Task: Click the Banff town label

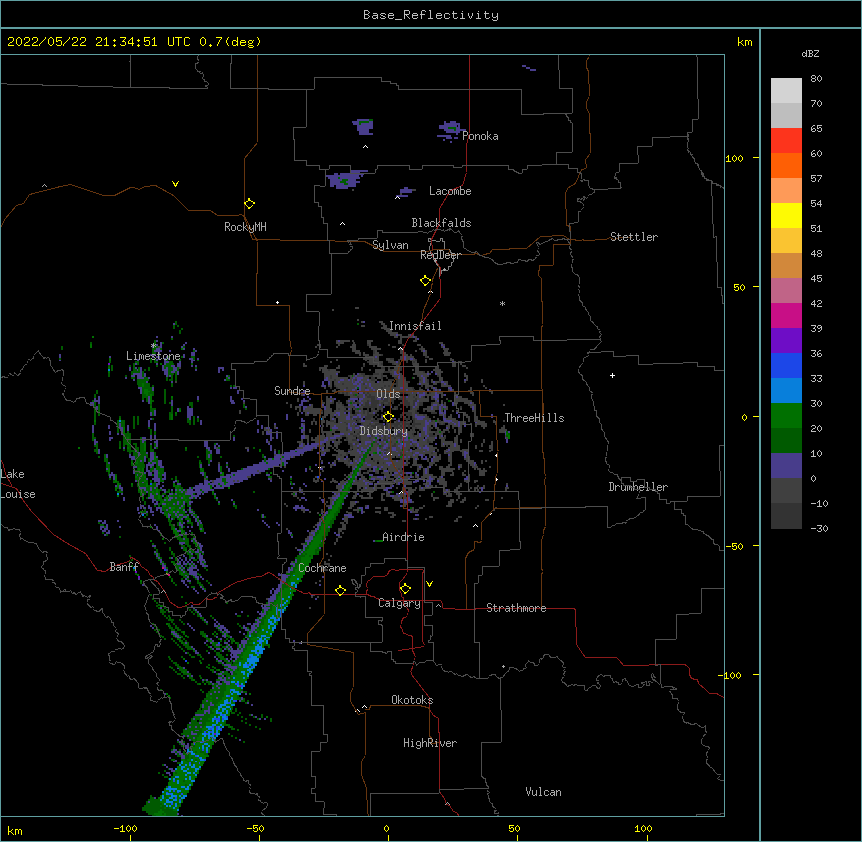Action: click(124, 567)
